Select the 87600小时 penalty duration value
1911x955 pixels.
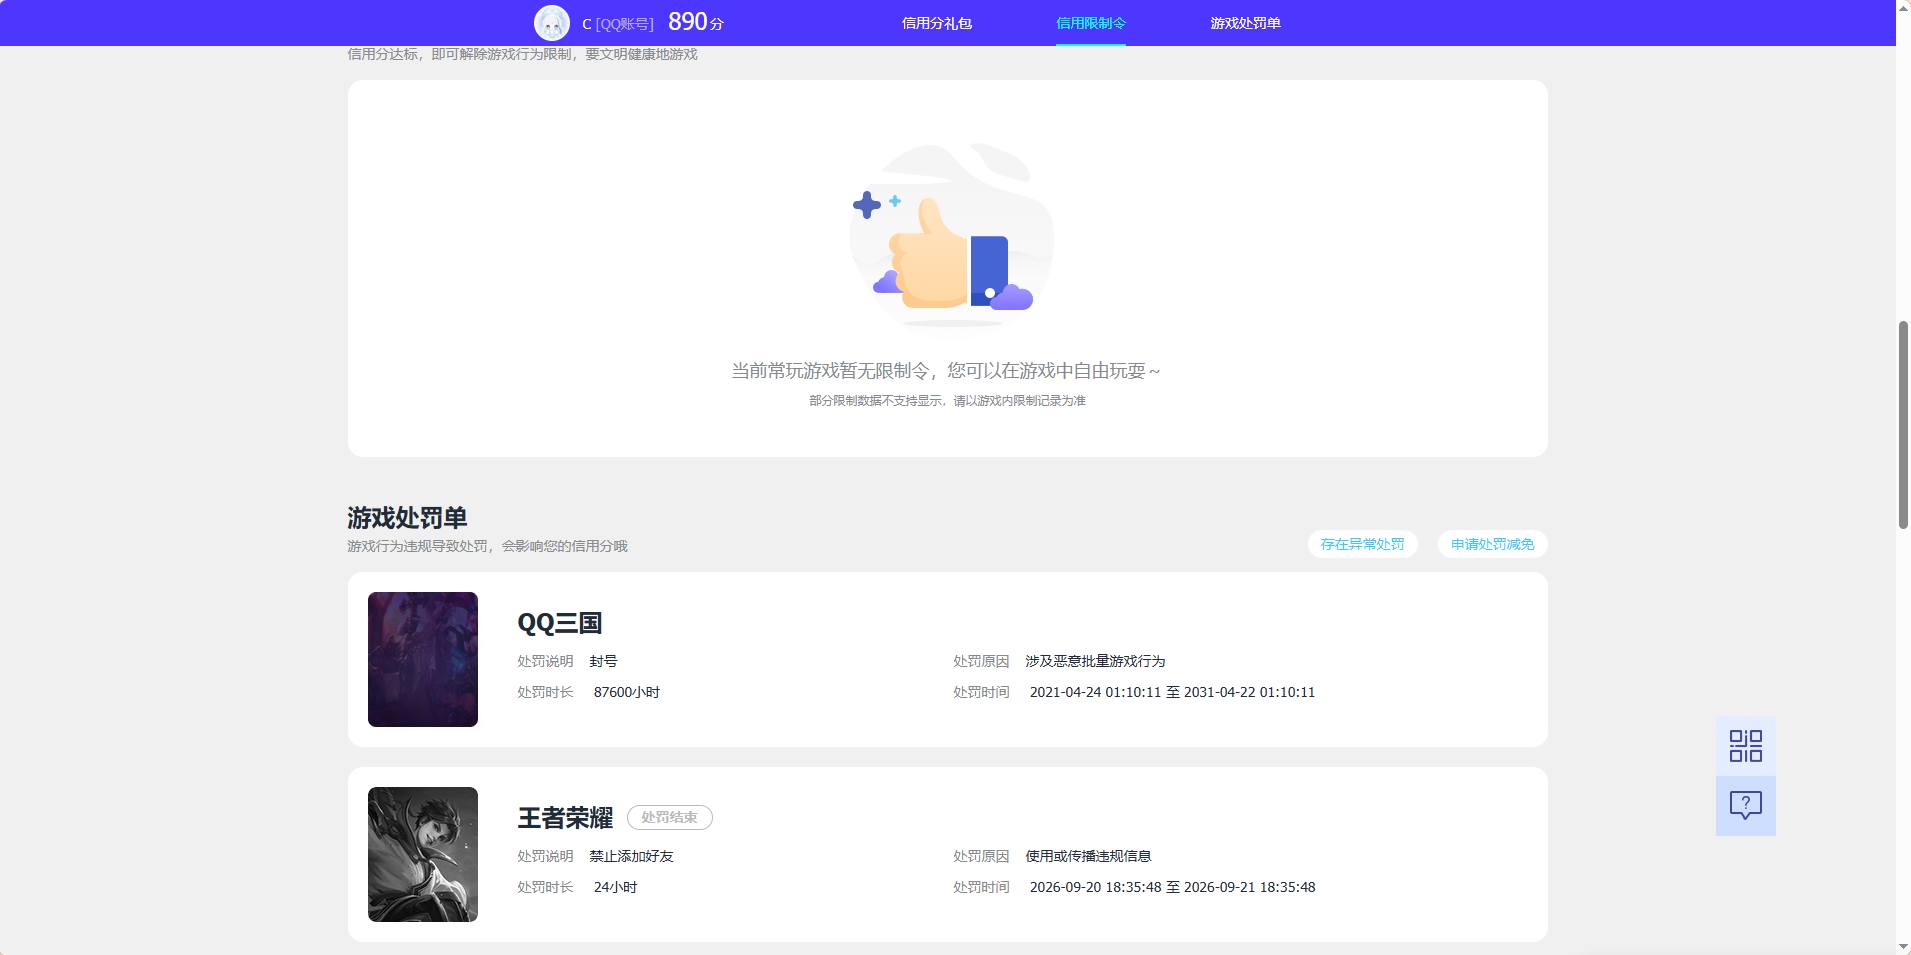(x=627, y=692)
